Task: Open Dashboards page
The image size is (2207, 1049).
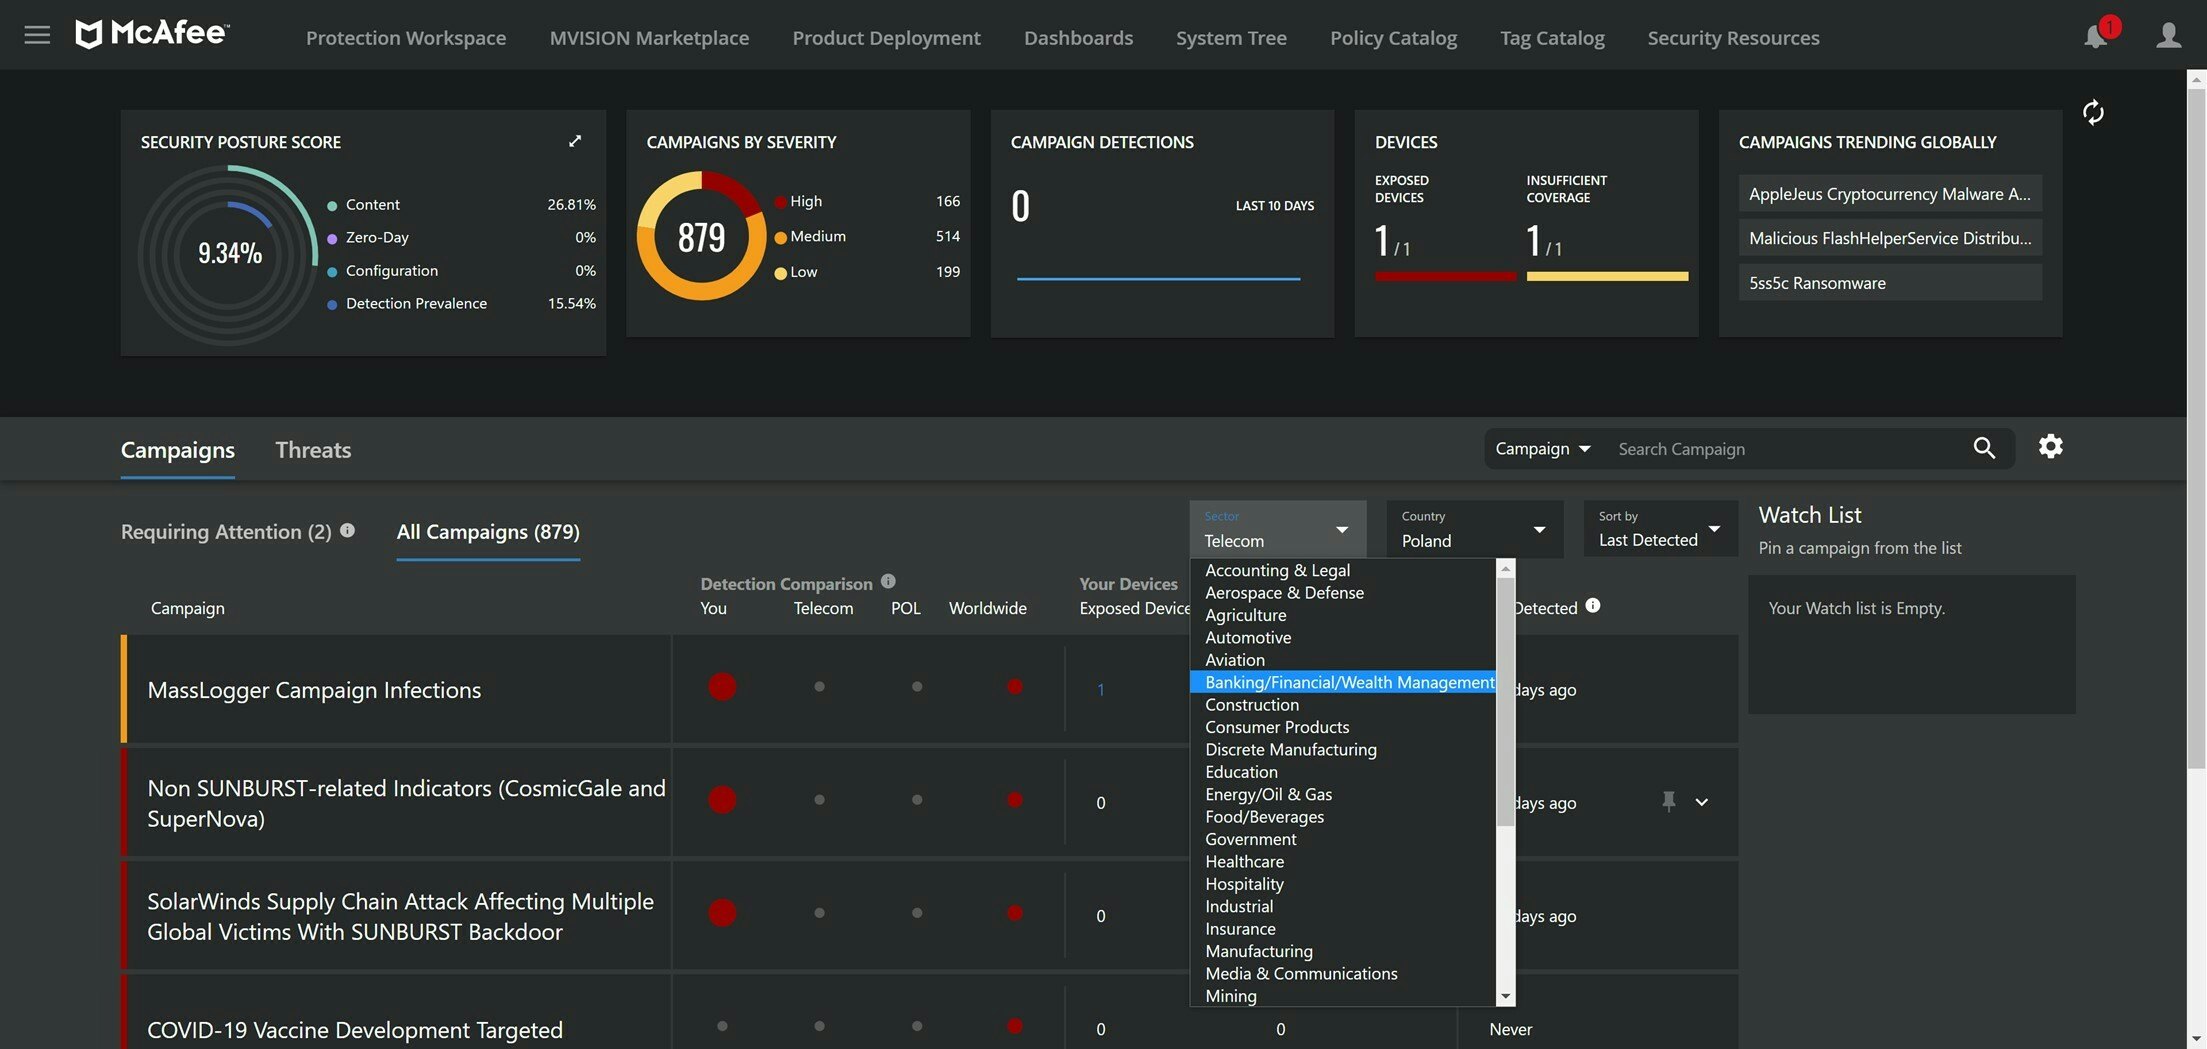Action: coord(1078,38)
